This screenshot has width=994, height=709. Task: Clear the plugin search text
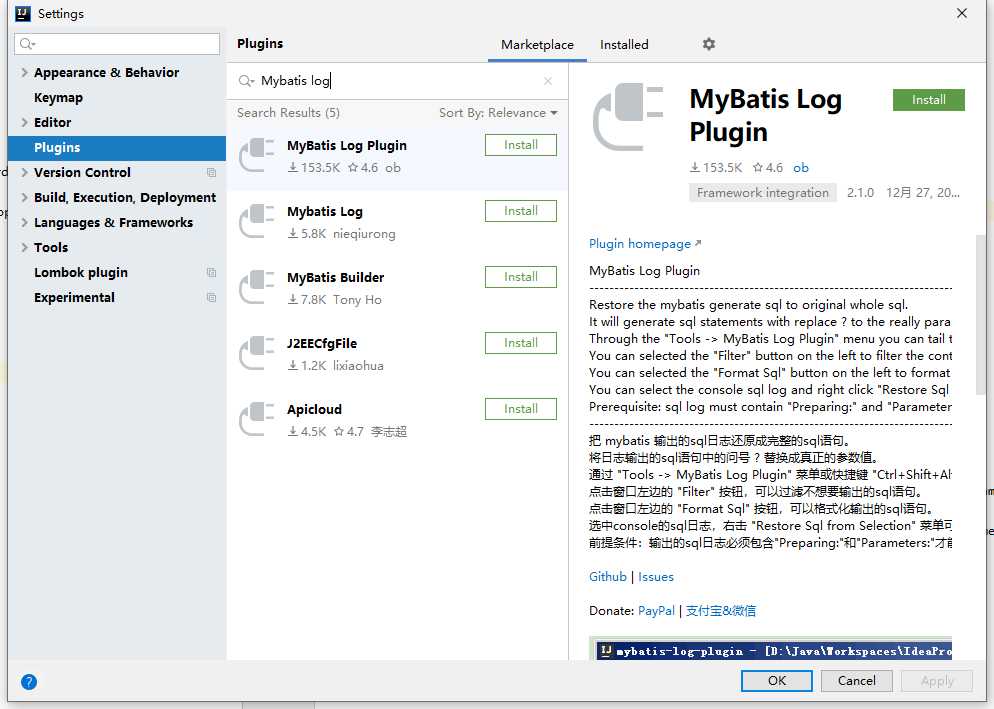(548, 81)
